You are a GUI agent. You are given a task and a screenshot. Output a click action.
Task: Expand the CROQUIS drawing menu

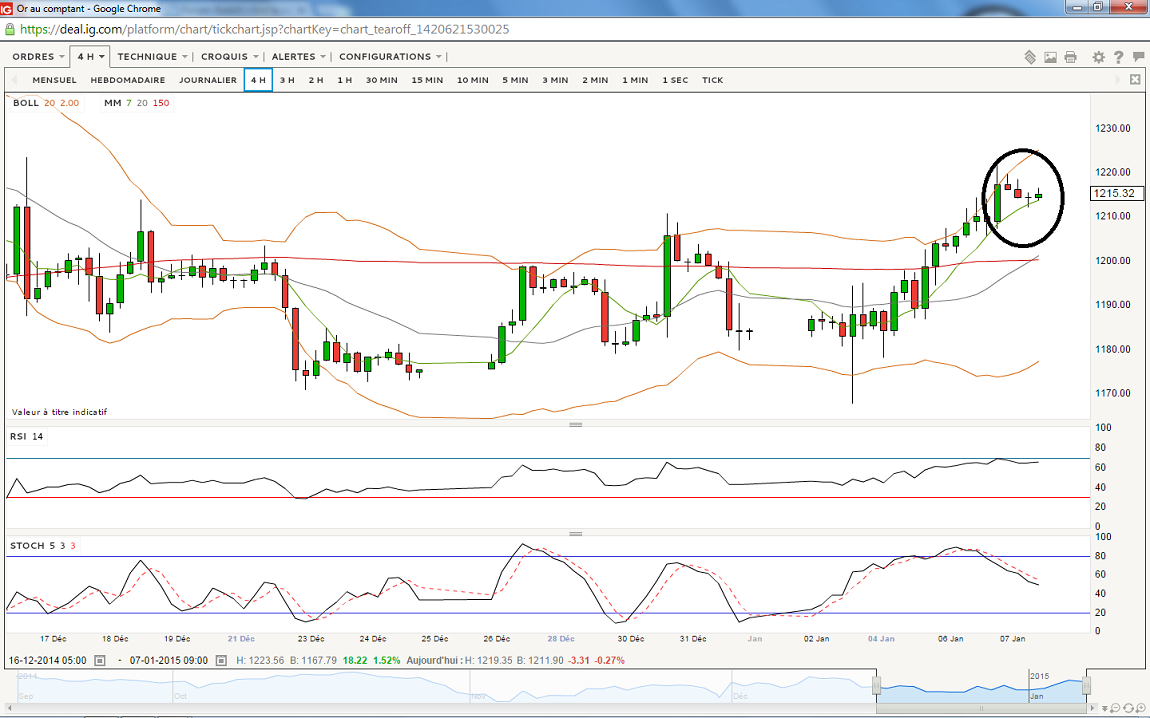[229, 56]
